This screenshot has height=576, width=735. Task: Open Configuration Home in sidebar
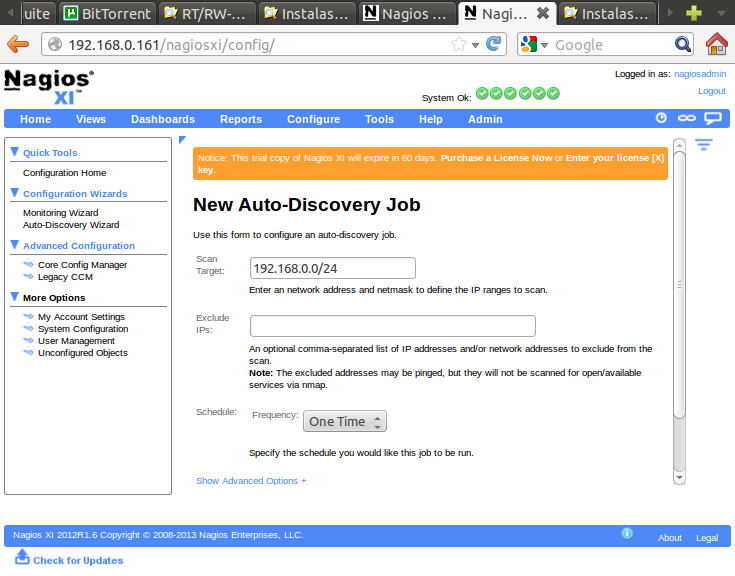pyautogui.click(x=65, y=173)
